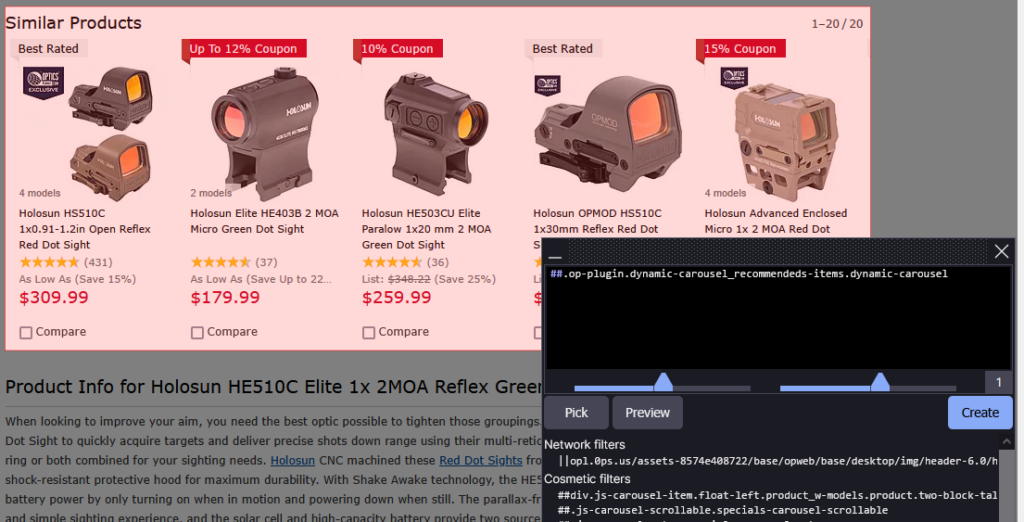Click Best Rated label on Holosun HS510C
The image size is (1024, 522).
pyautogui.click(x=48, y=48)
